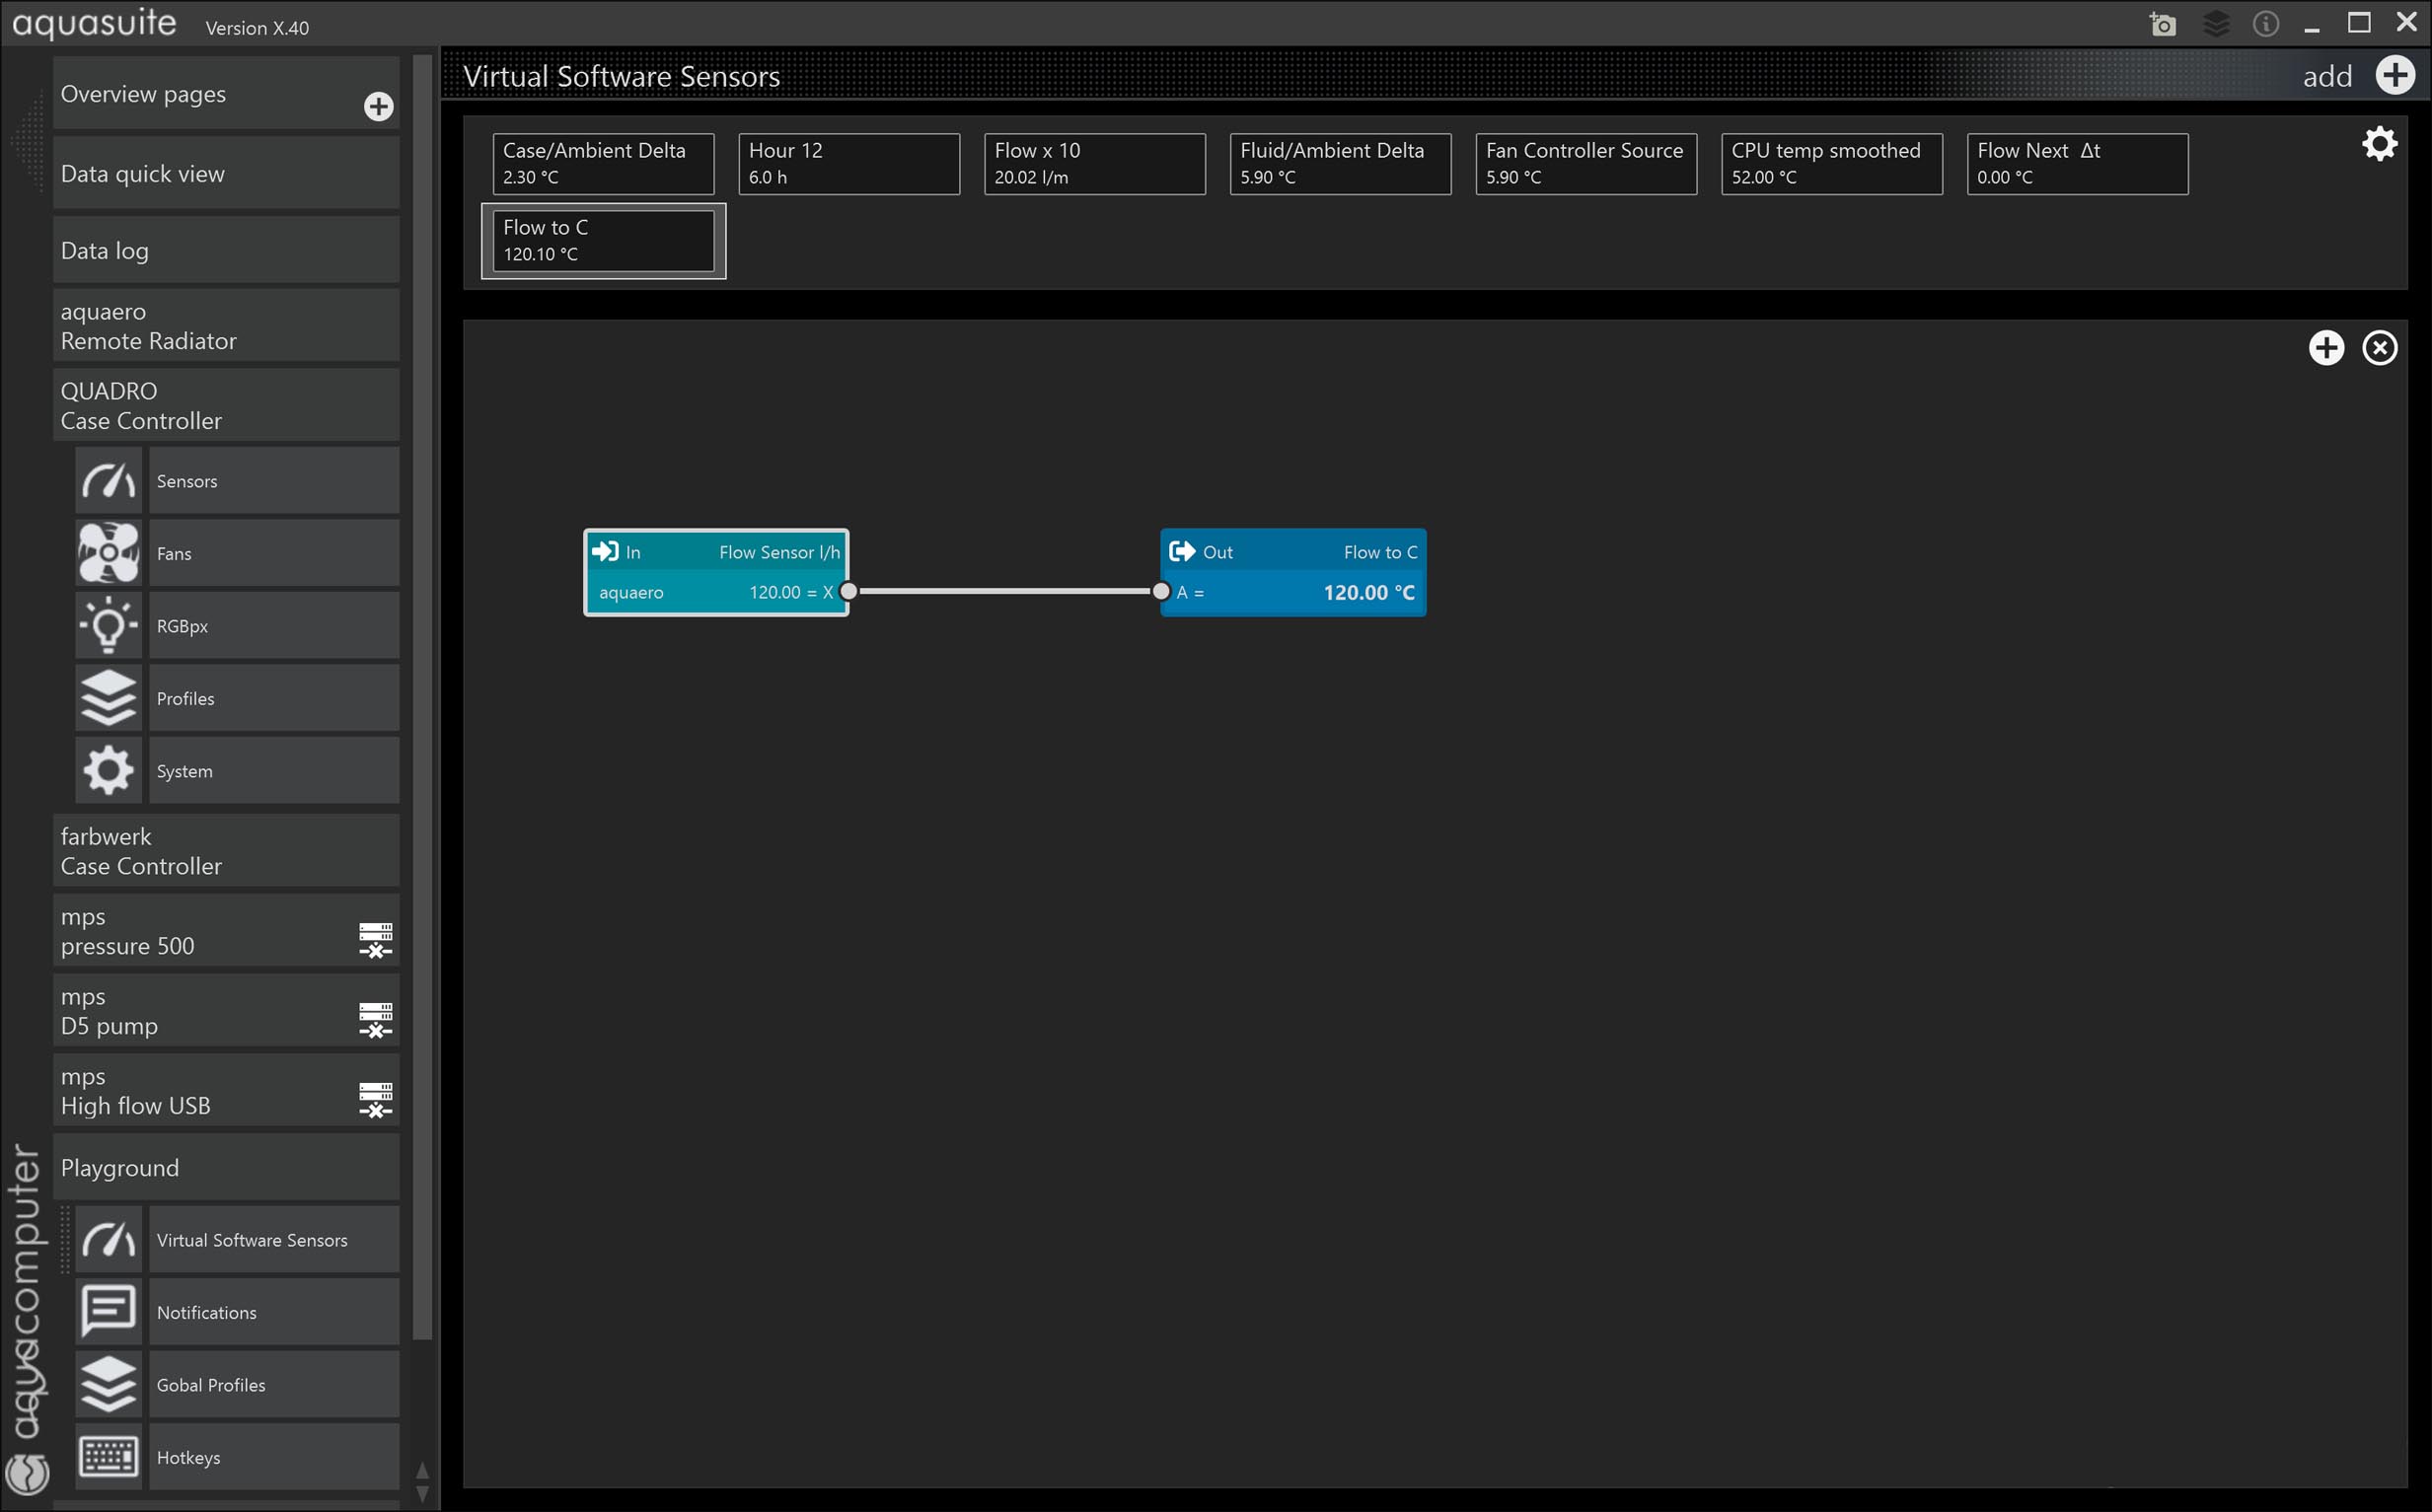This screenshot has height=1512, width=2432.
Task: Open Data log section
Action: tap(226, 250)
